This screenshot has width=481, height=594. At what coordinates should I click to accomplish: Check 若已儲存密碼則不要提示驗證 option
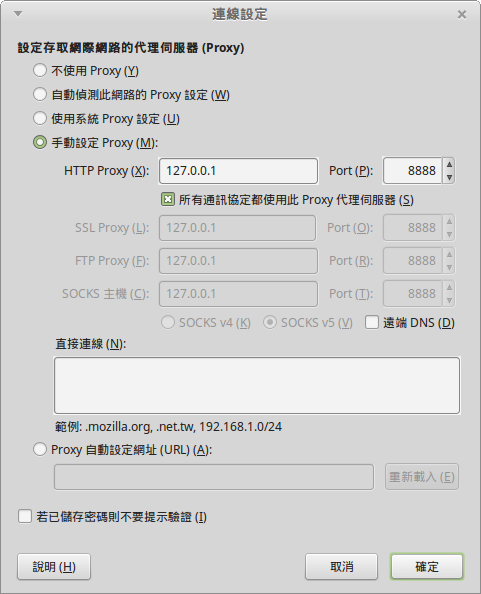click(x=25, y=516)
